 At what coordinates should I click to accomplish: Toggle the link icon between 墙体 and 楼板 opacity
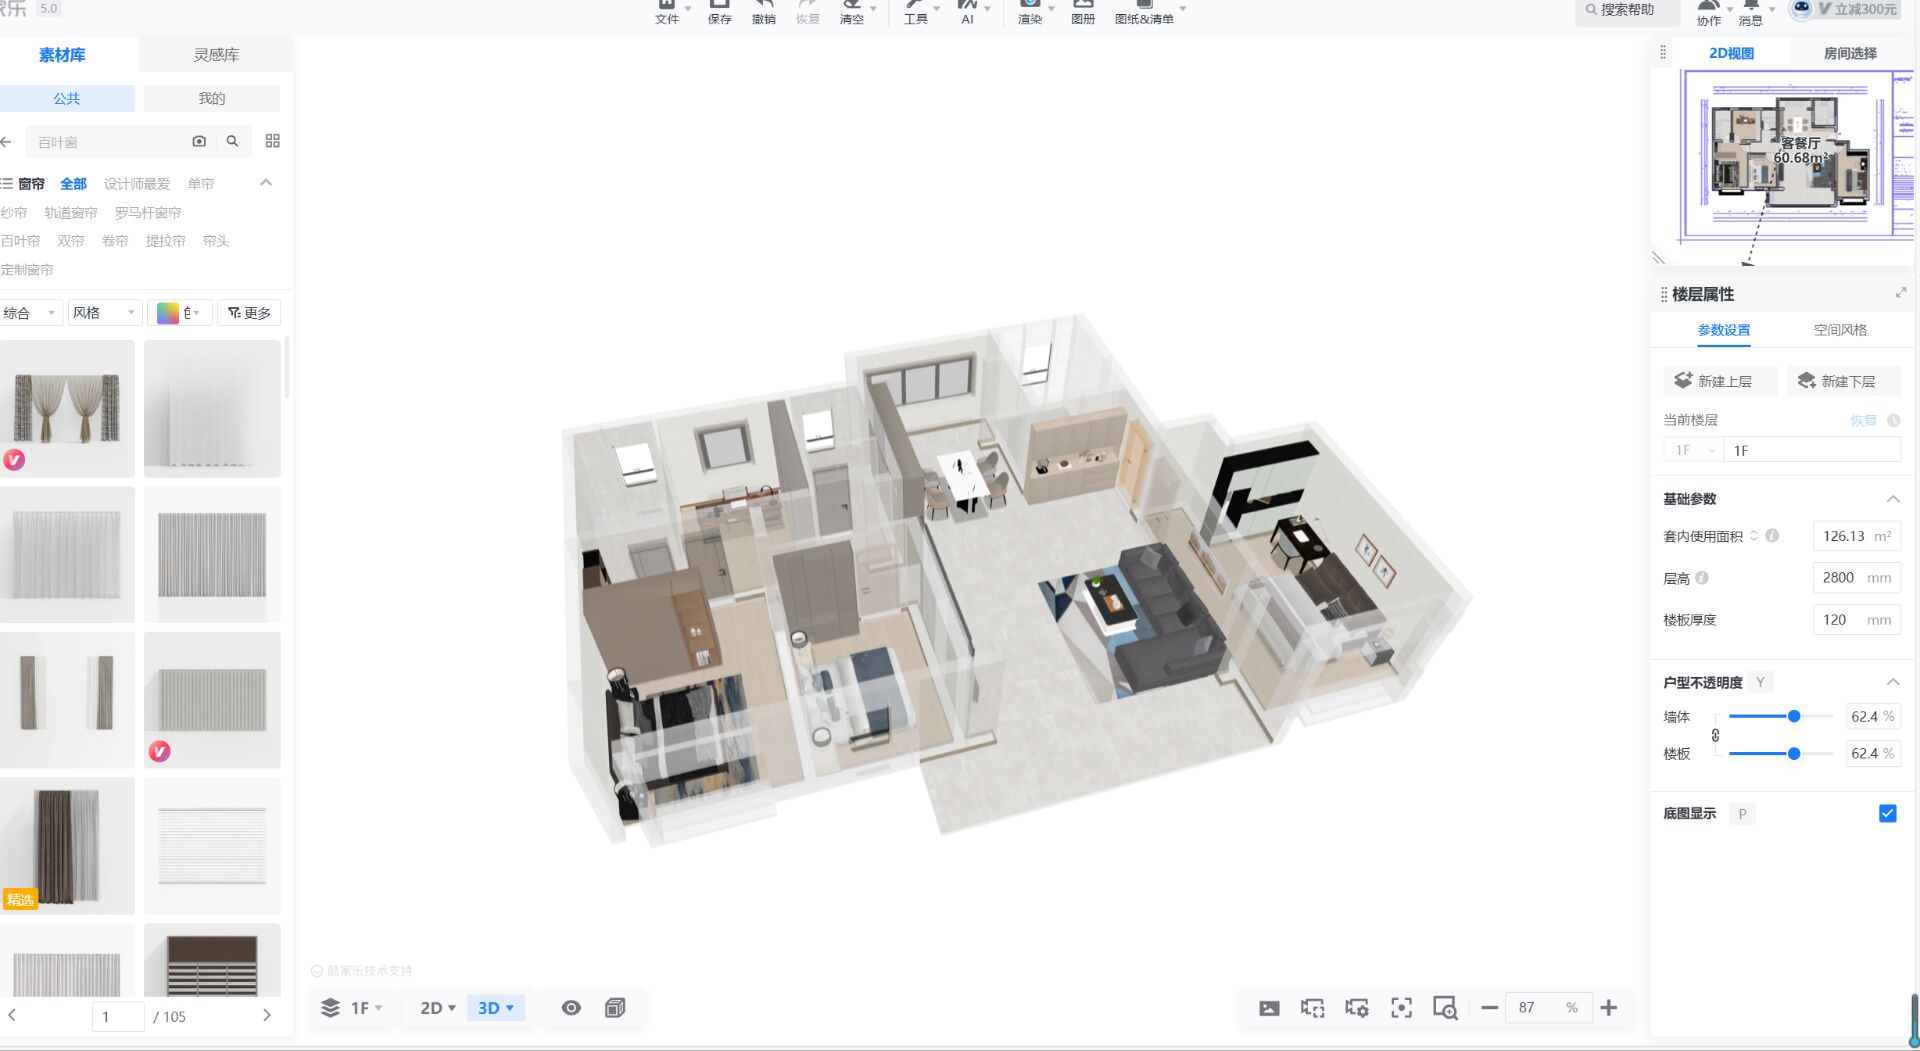coord(1715,735)
